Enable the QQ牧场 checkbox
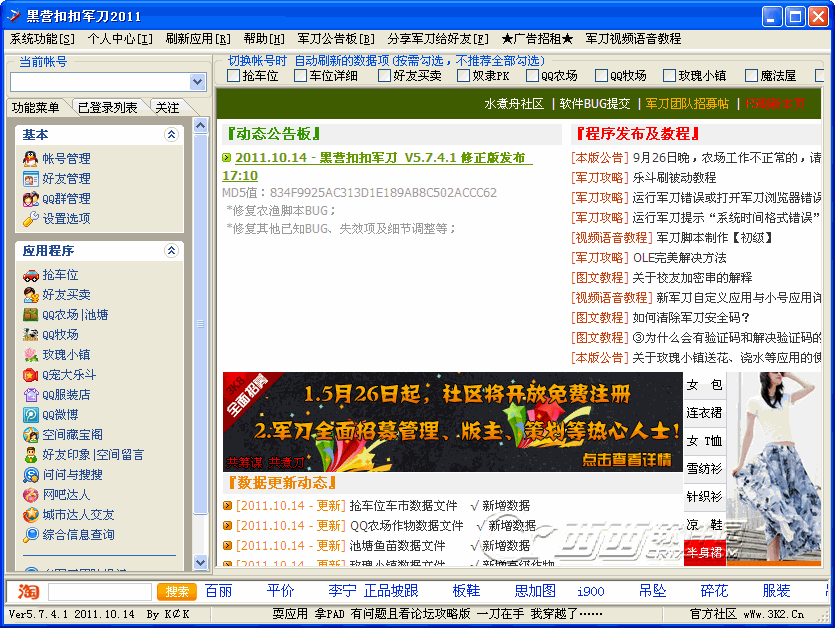The image size is (835, 628). click(601, 76)
